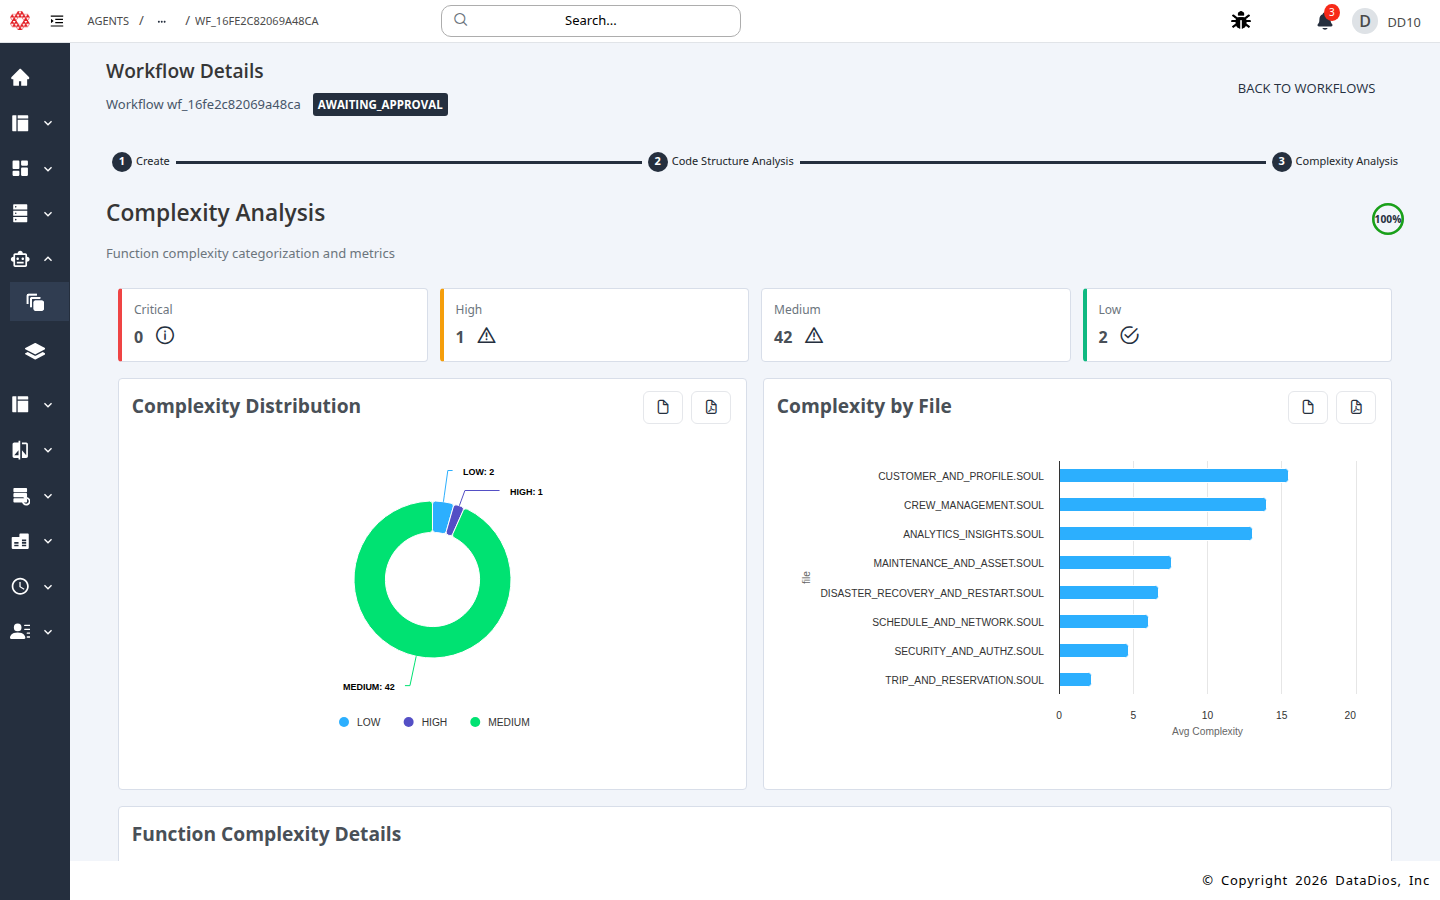Open the AGENTS breadcrumb item

click(x=108, y=20)
